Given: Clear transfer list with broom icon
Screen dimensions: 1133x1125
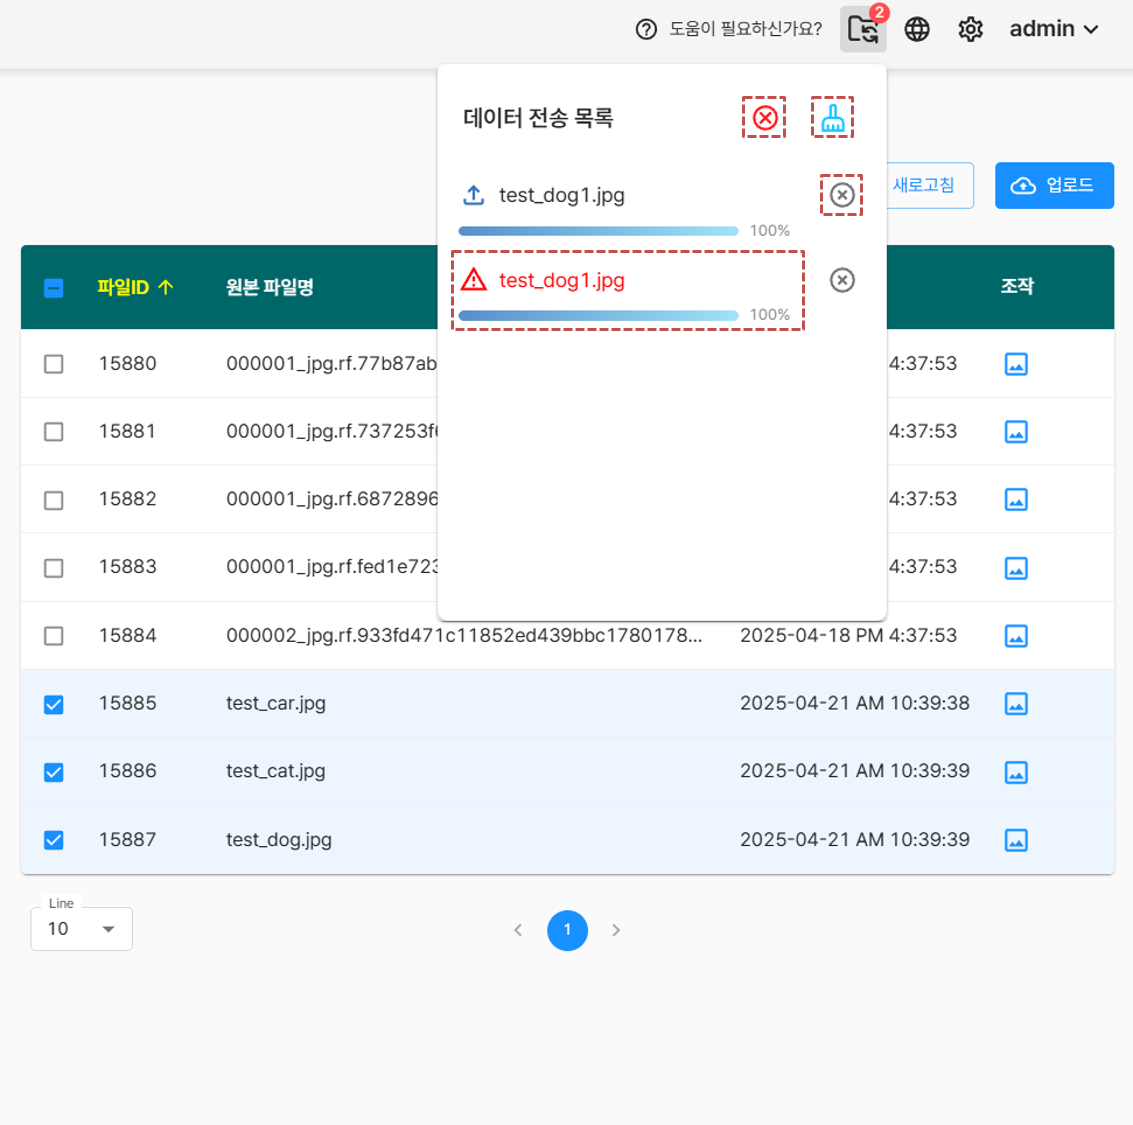Looking at the screenshot, I should point(832,118).
